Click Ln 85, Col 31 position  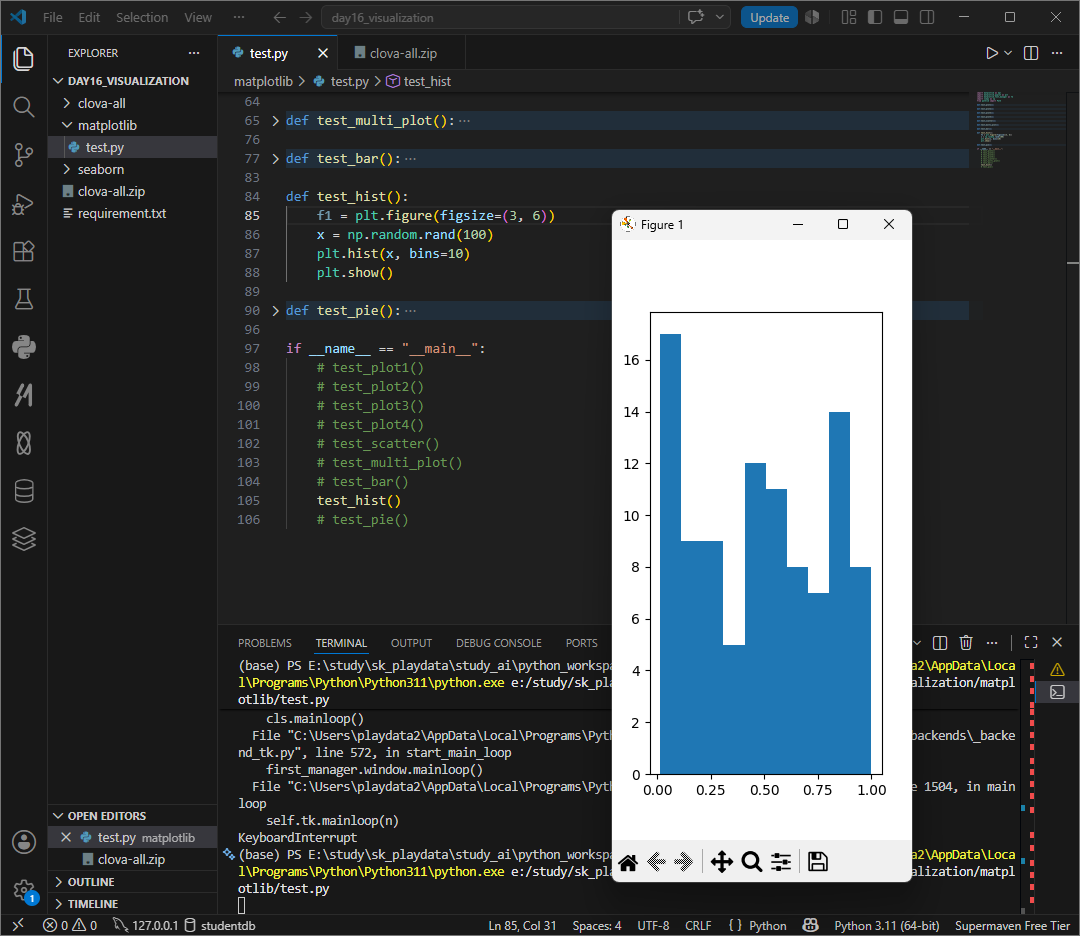click(522, 926)
